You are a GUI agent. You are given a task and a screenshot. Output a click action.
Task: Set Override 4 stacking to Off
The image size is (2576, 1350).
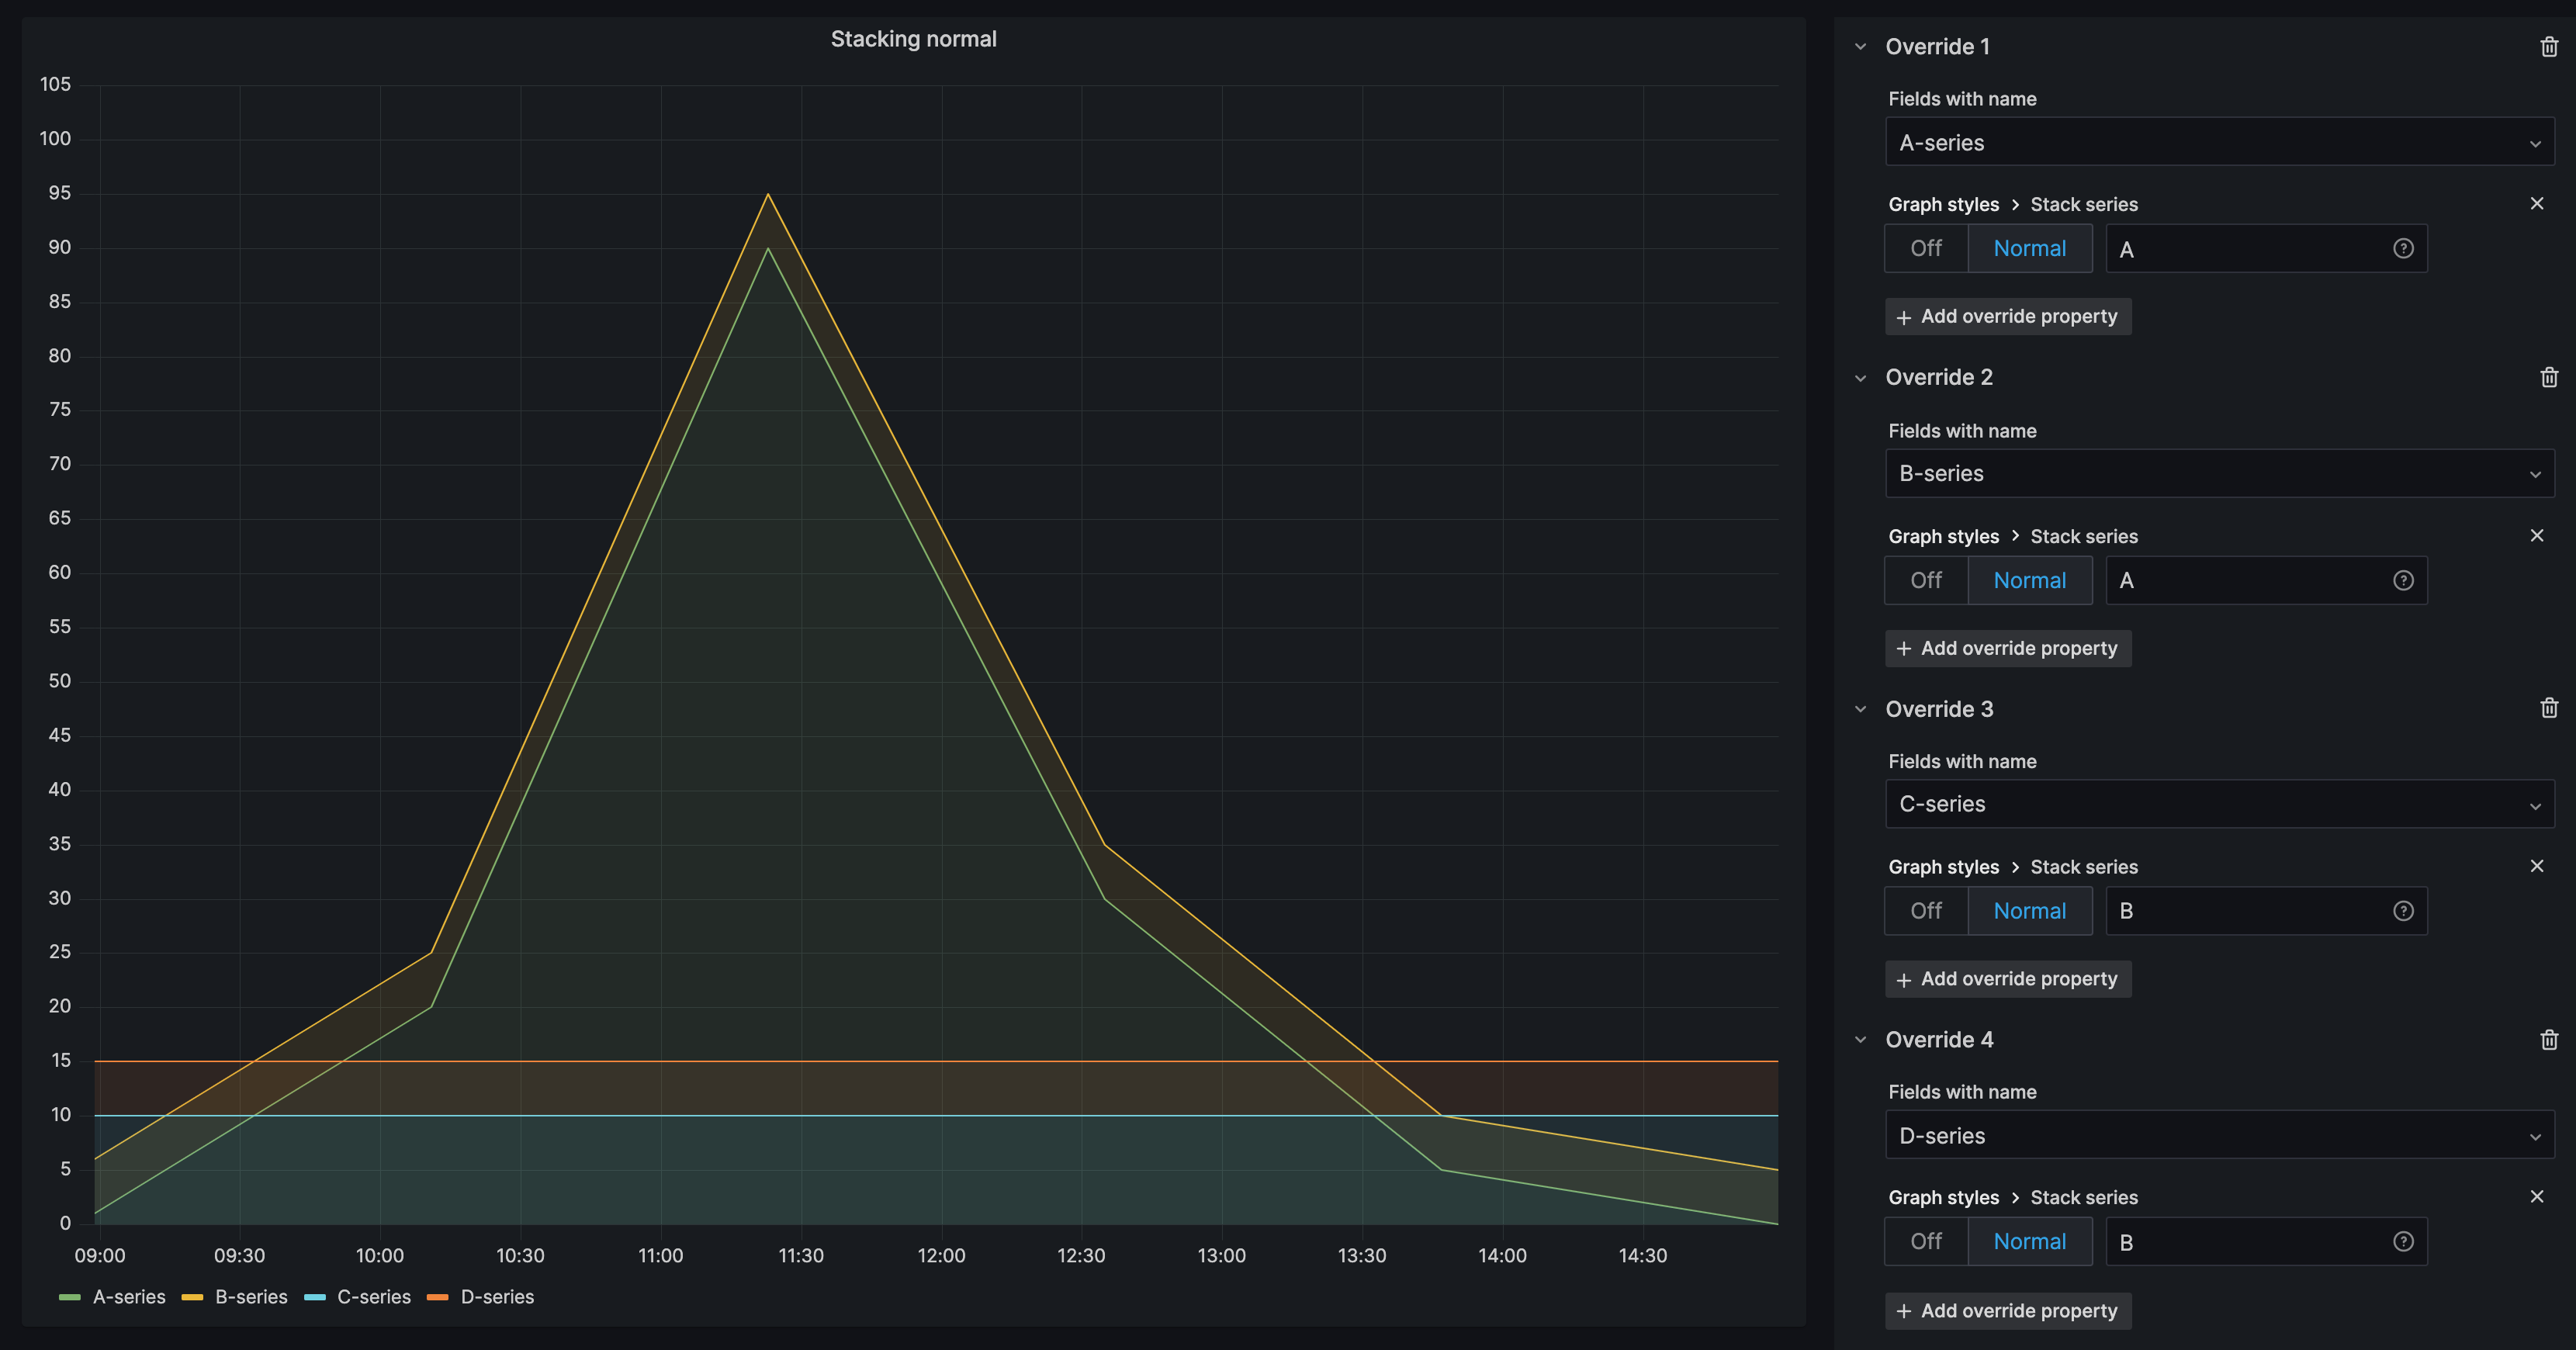click(1925, 1242)
